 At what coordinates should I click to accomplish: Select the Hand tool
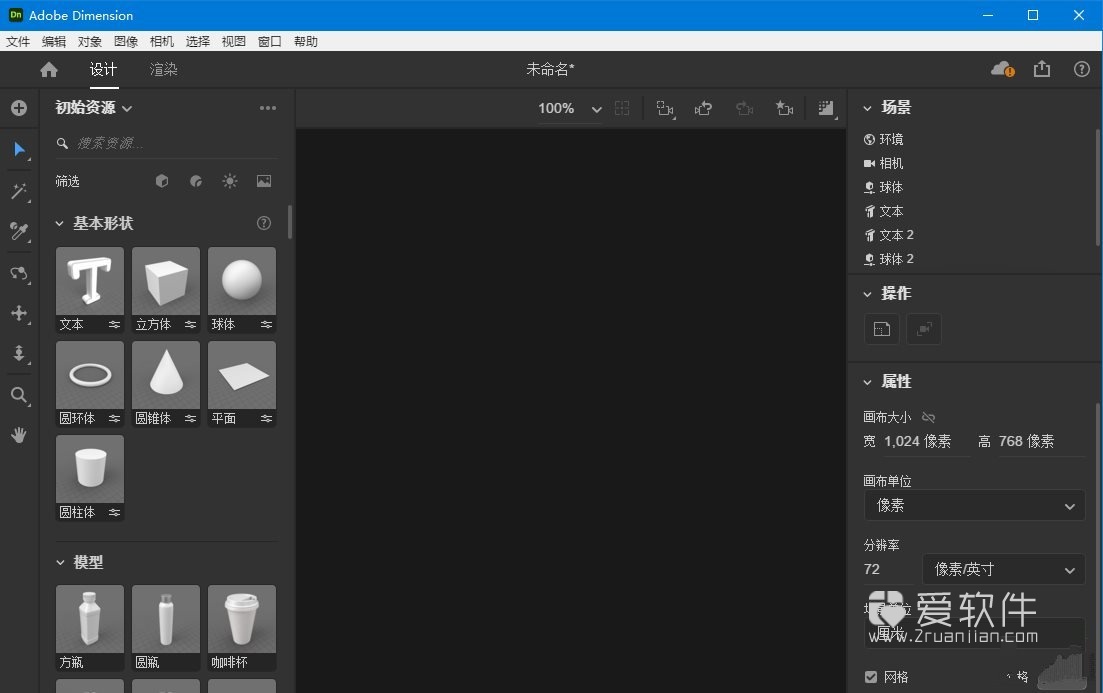pyautogui.click(x=19, y=435)
